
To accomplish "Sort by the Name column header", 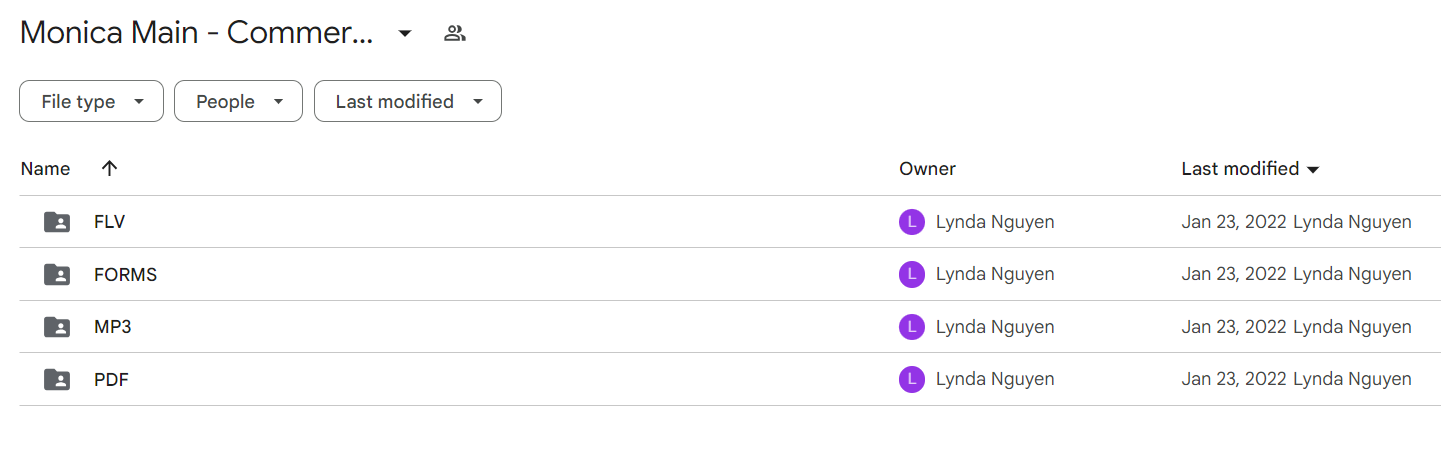I will 45,169.
